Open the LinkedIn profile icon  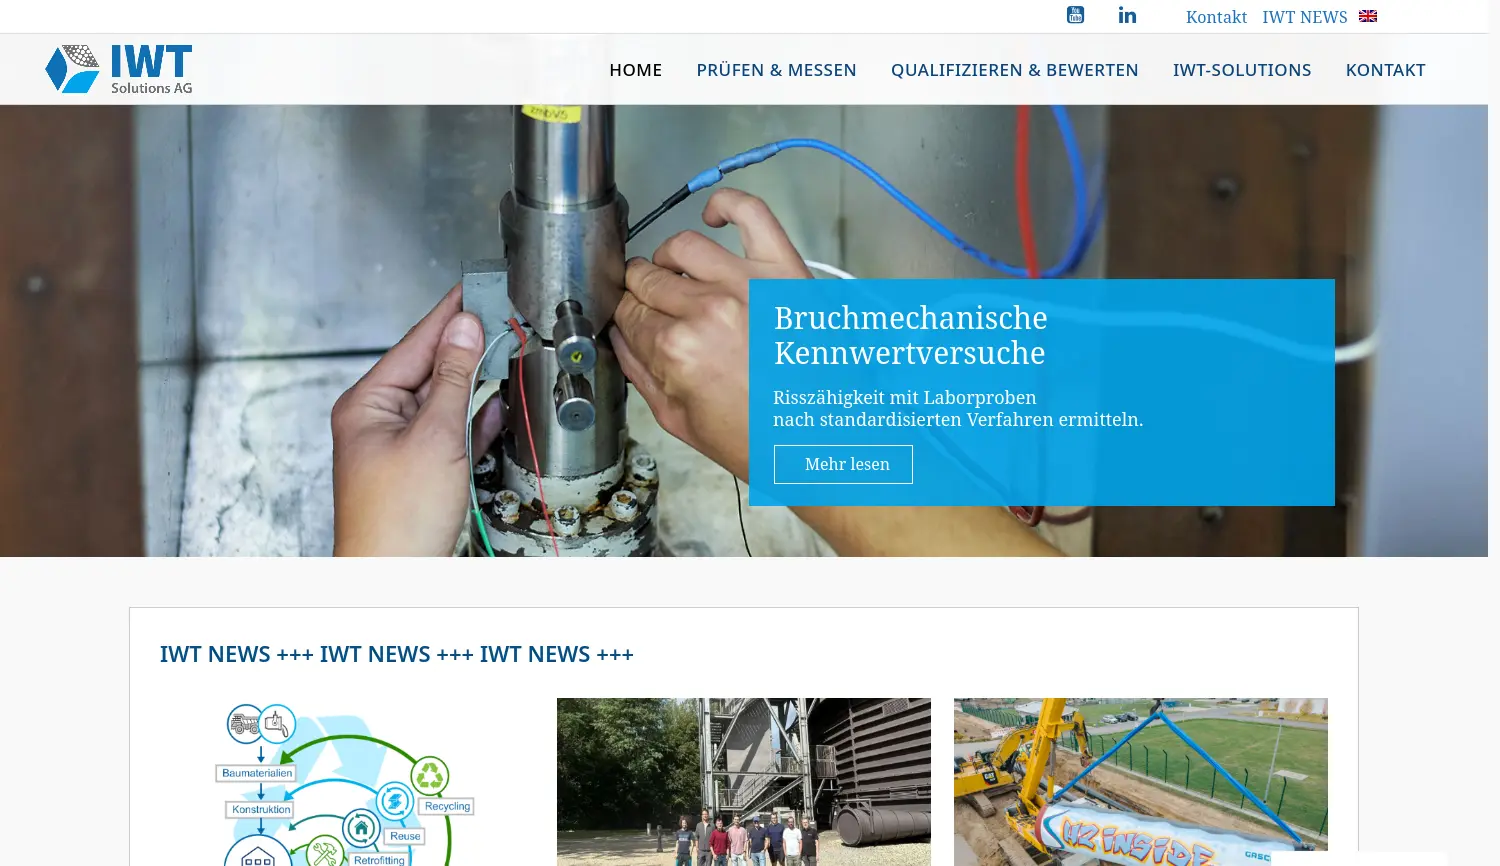1126,14
